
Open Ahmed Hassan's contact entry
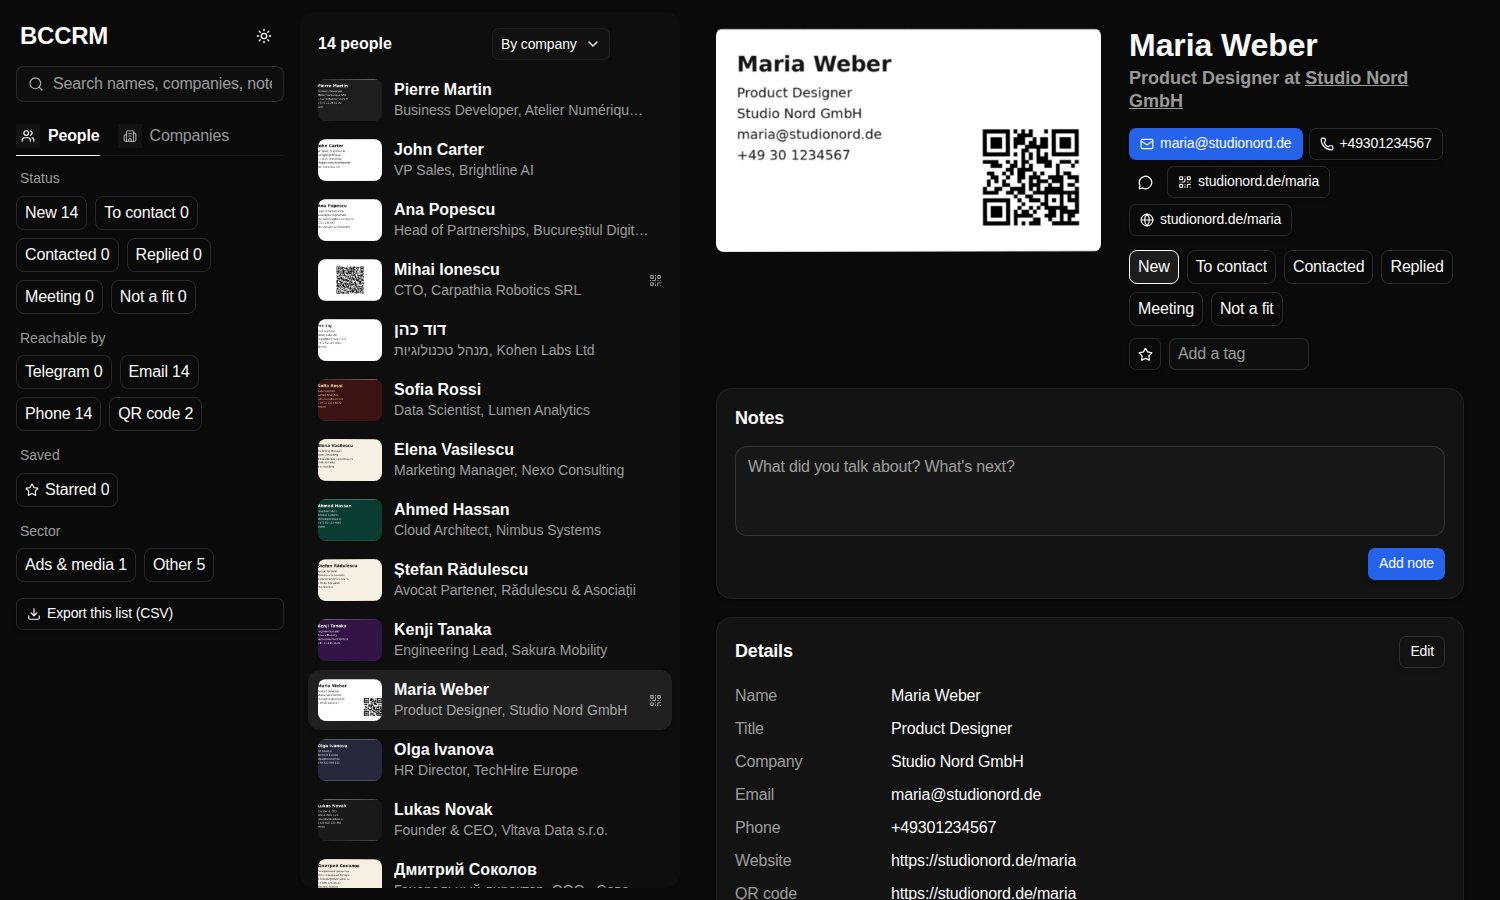(x=490, y=520)
